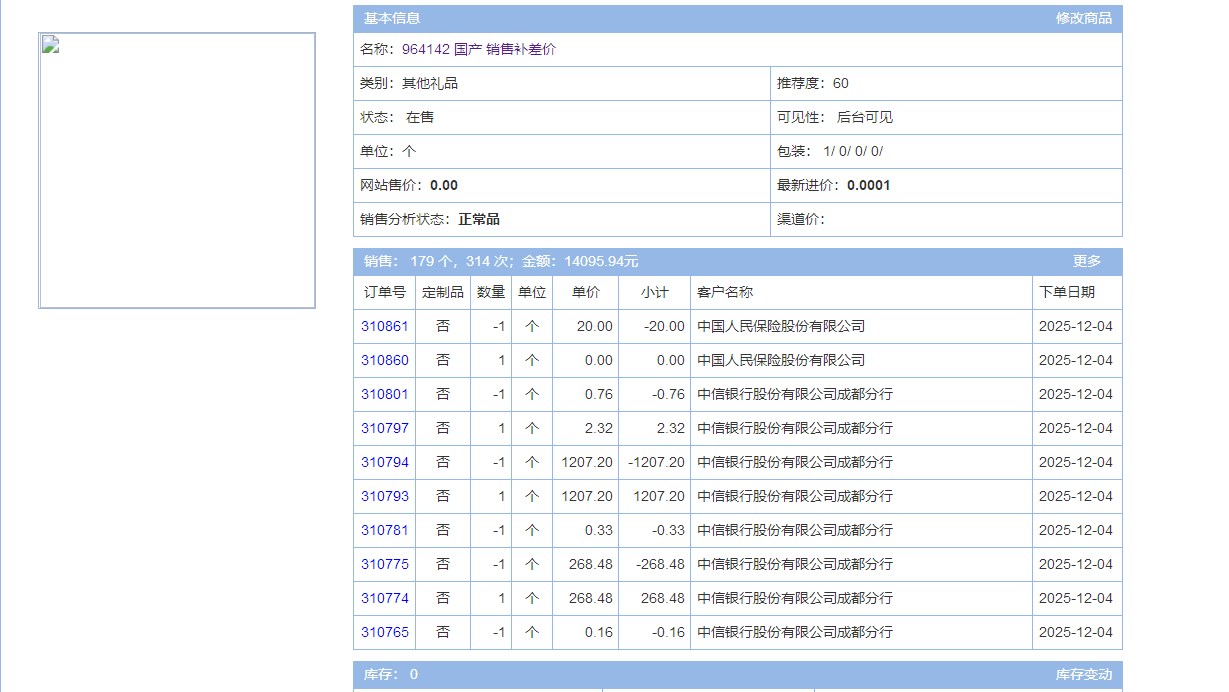Image resolution: width=1229 pixels, height=692 pixels.
Task: Open order number 310794
Action: tap(384, 462)
